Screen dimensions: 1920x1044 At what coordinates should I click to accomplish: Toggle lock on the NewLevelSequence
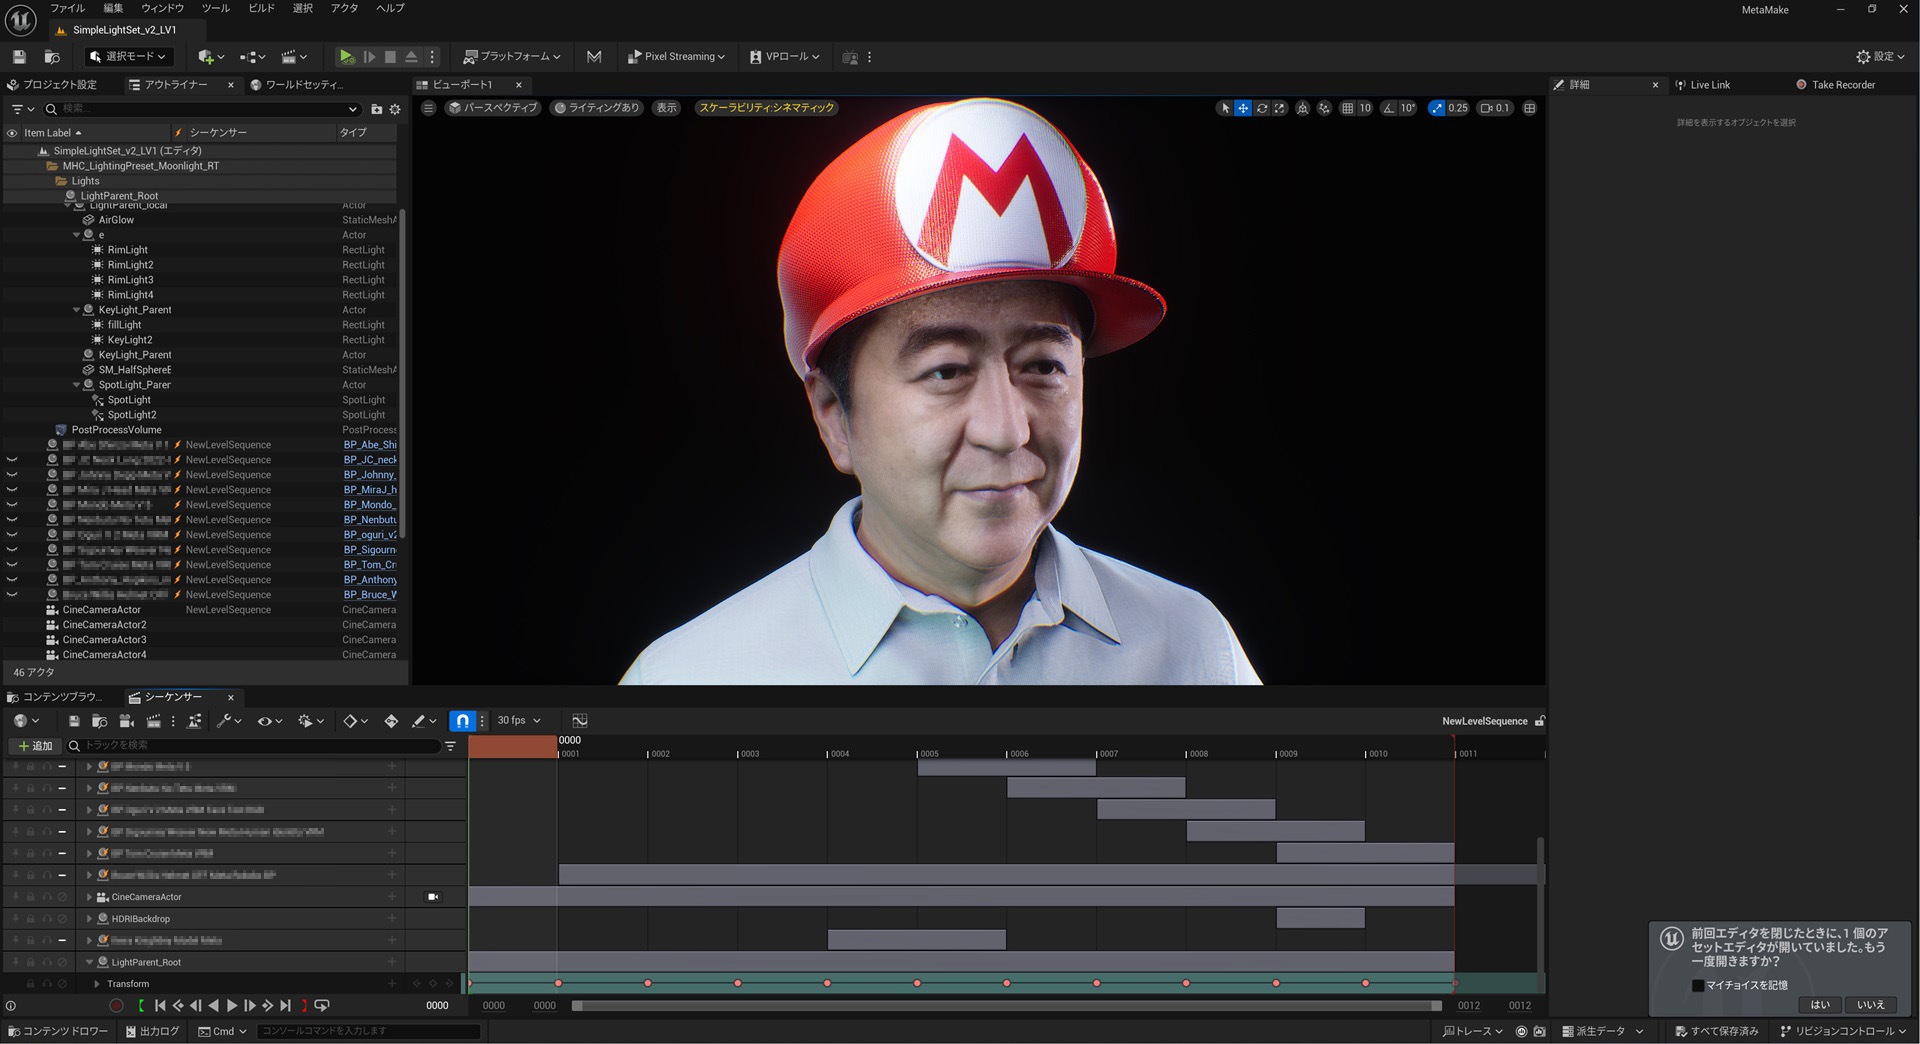1540,721
